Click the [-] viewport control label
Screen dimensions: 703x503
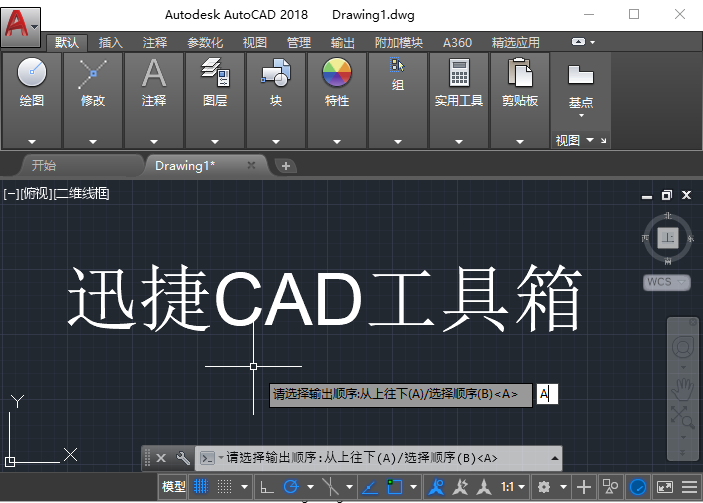(11, 194)
